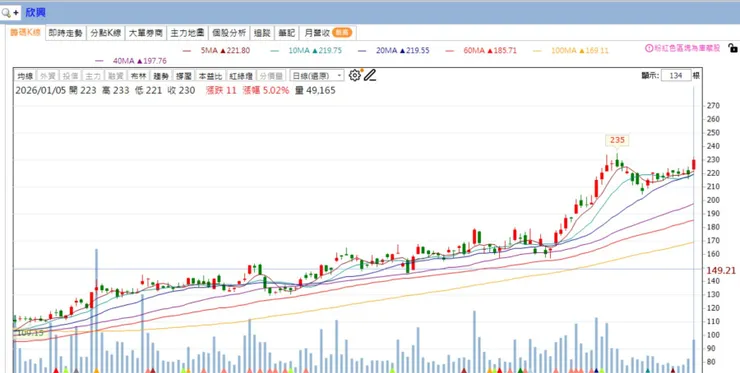This screenshot has width=740, height=373.
Task: Toggle the 撐壓 support-resistance overlay
Action: coord(184,76)
